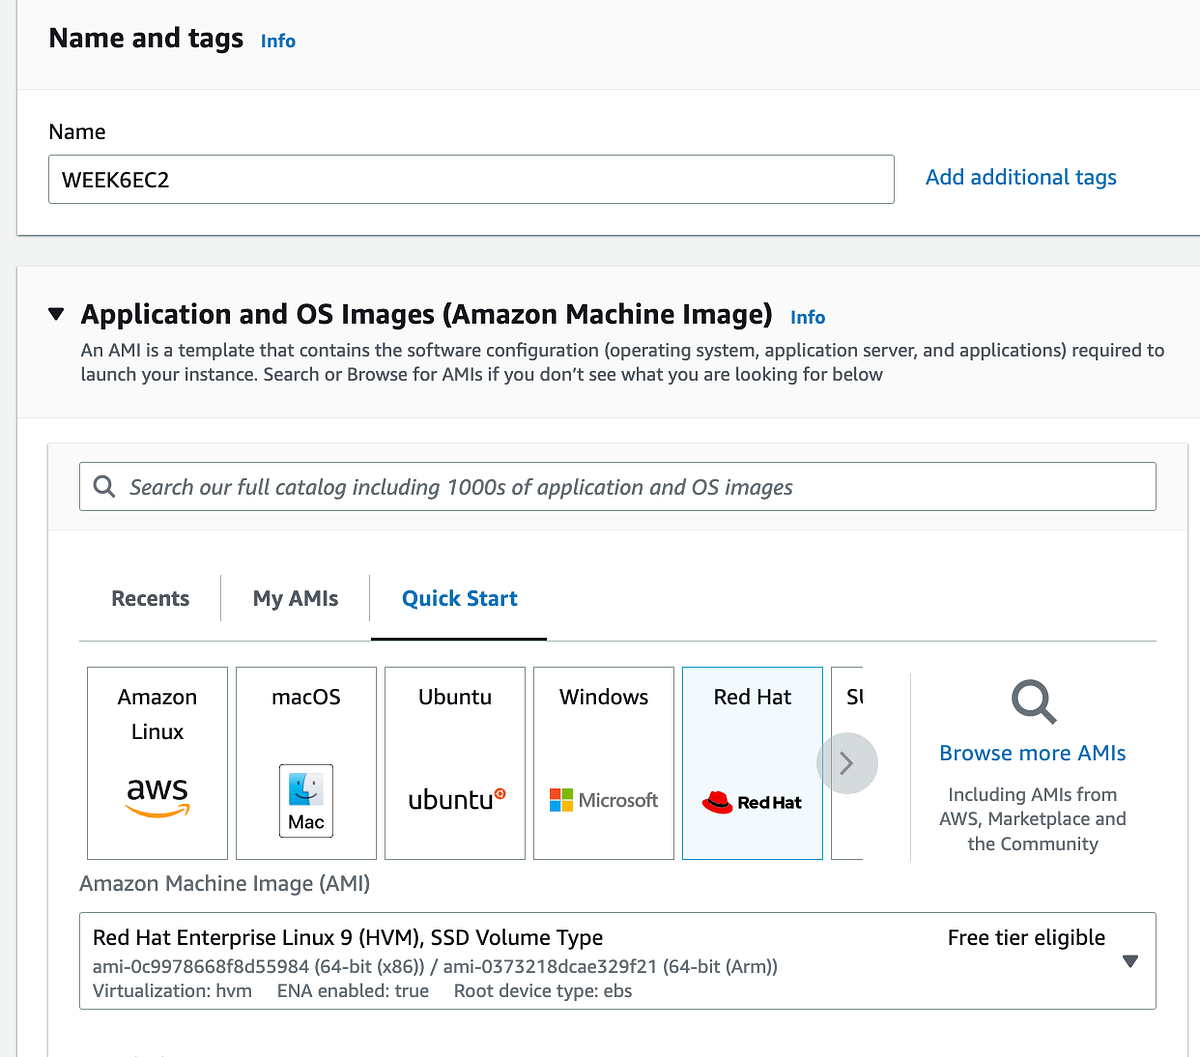Click the Name field containing WEEK6EC2
Viewport: 1200px width, 1057px height.
pos(470,179)
